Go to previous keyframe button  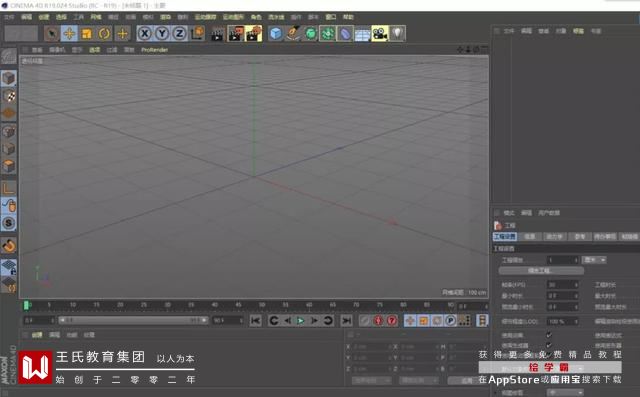(x=274, y=321)
